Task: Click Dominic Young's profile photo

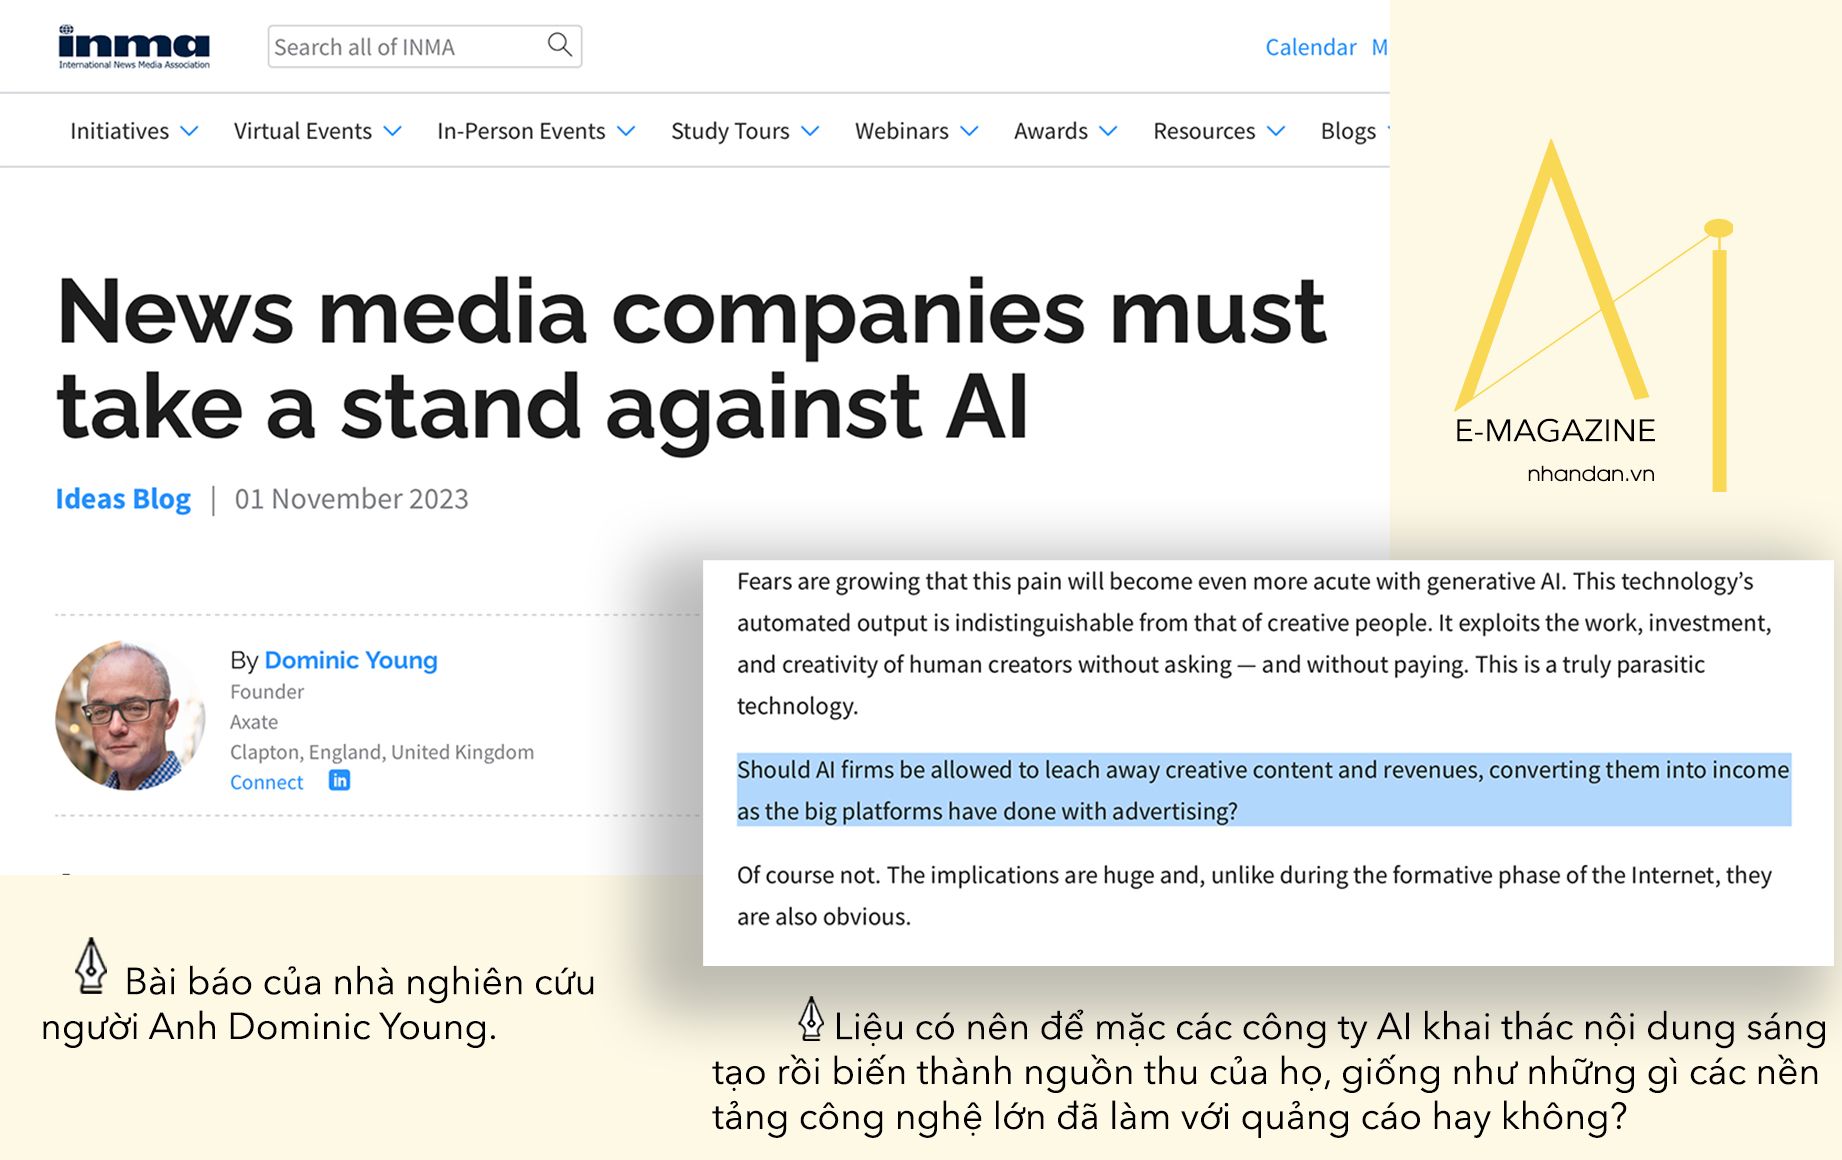Action: point(130,716)
